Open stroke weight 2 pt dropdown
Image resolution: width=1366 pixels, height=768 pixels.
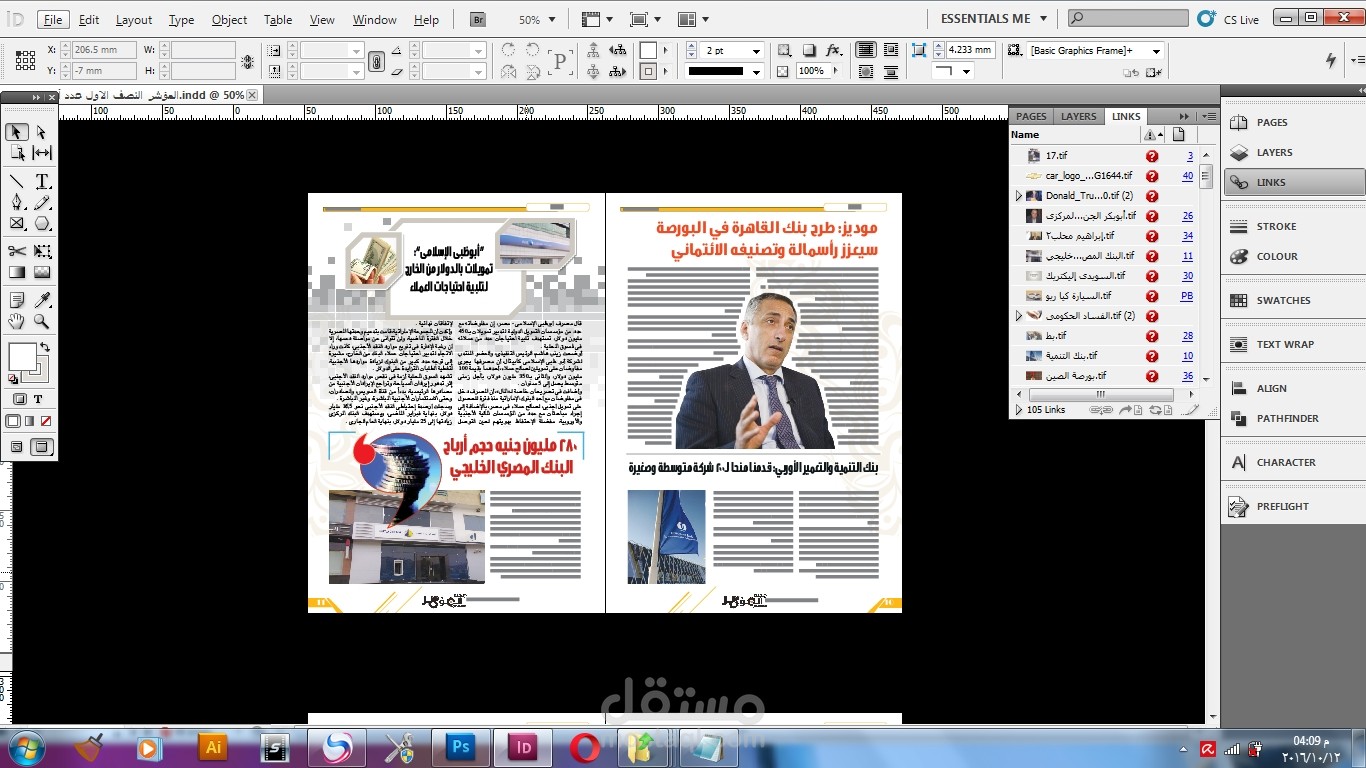point(756,51)
